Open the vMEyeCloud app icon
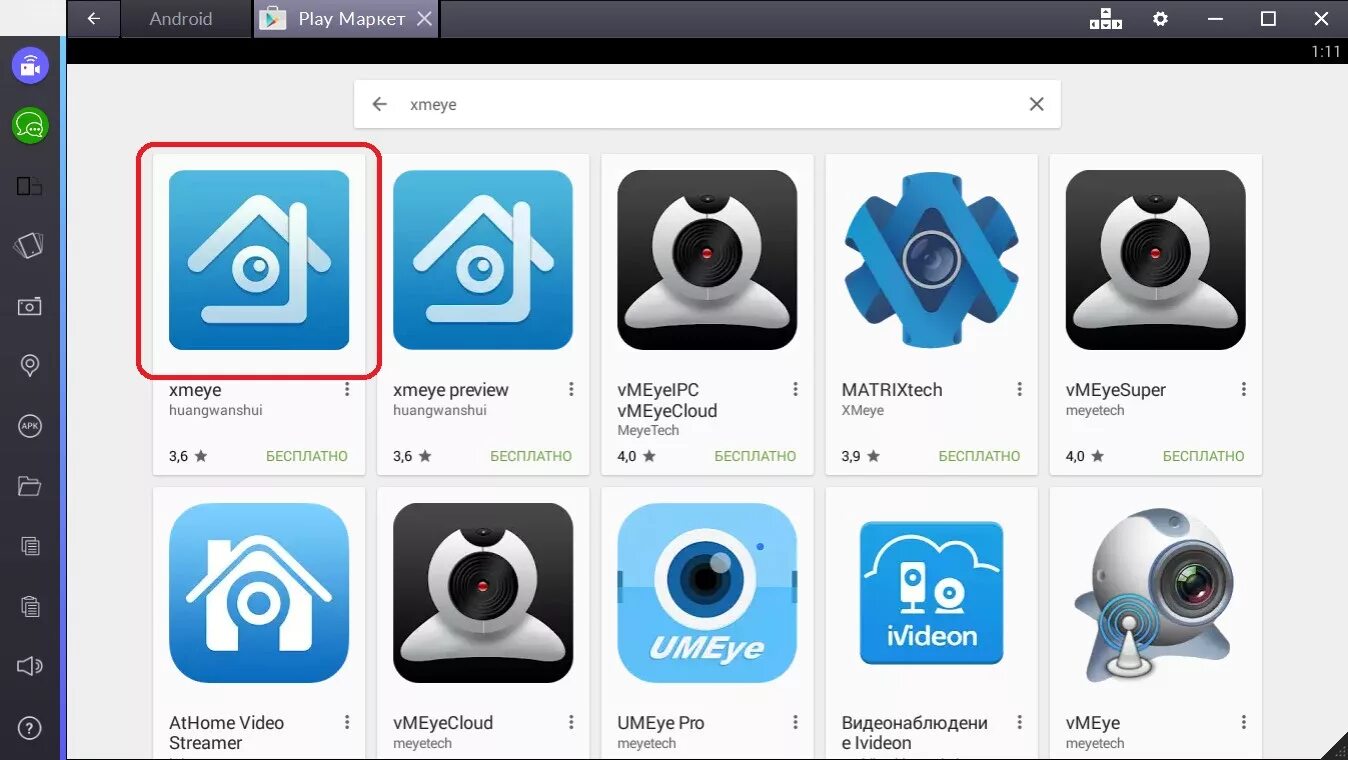The height and width of the screenshot is (760, 1348). 483,593
